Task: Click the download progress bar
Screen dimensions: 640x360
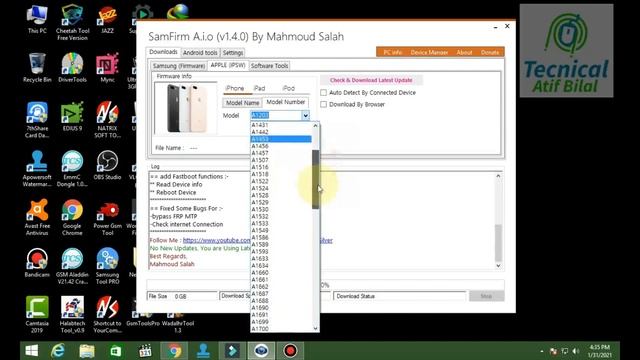Action: coord(325,285)
